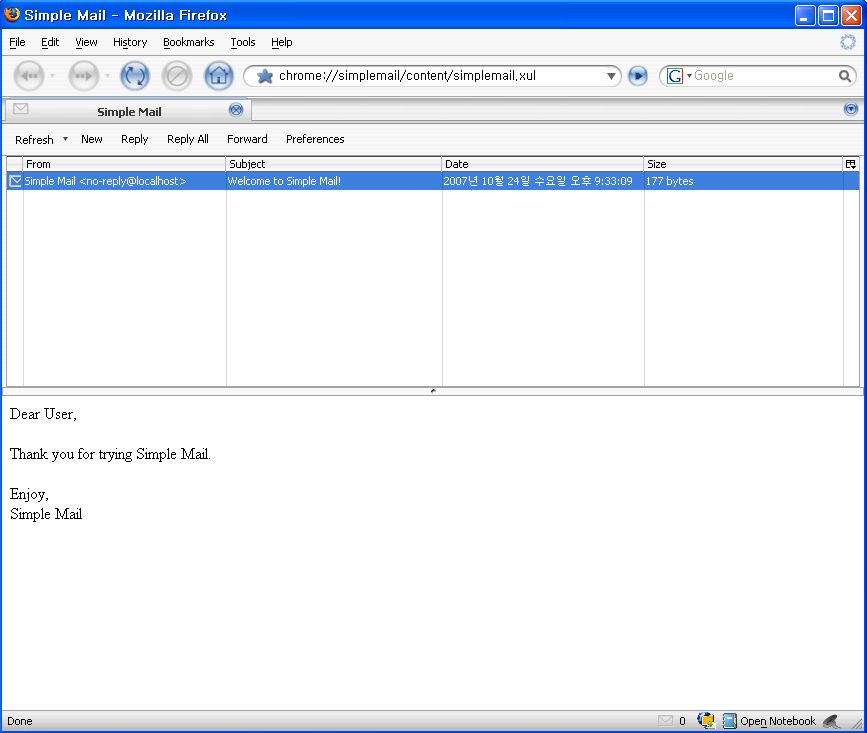Click the Reply button
This screenshot has width=867, height=733.
tap(134, 139)
